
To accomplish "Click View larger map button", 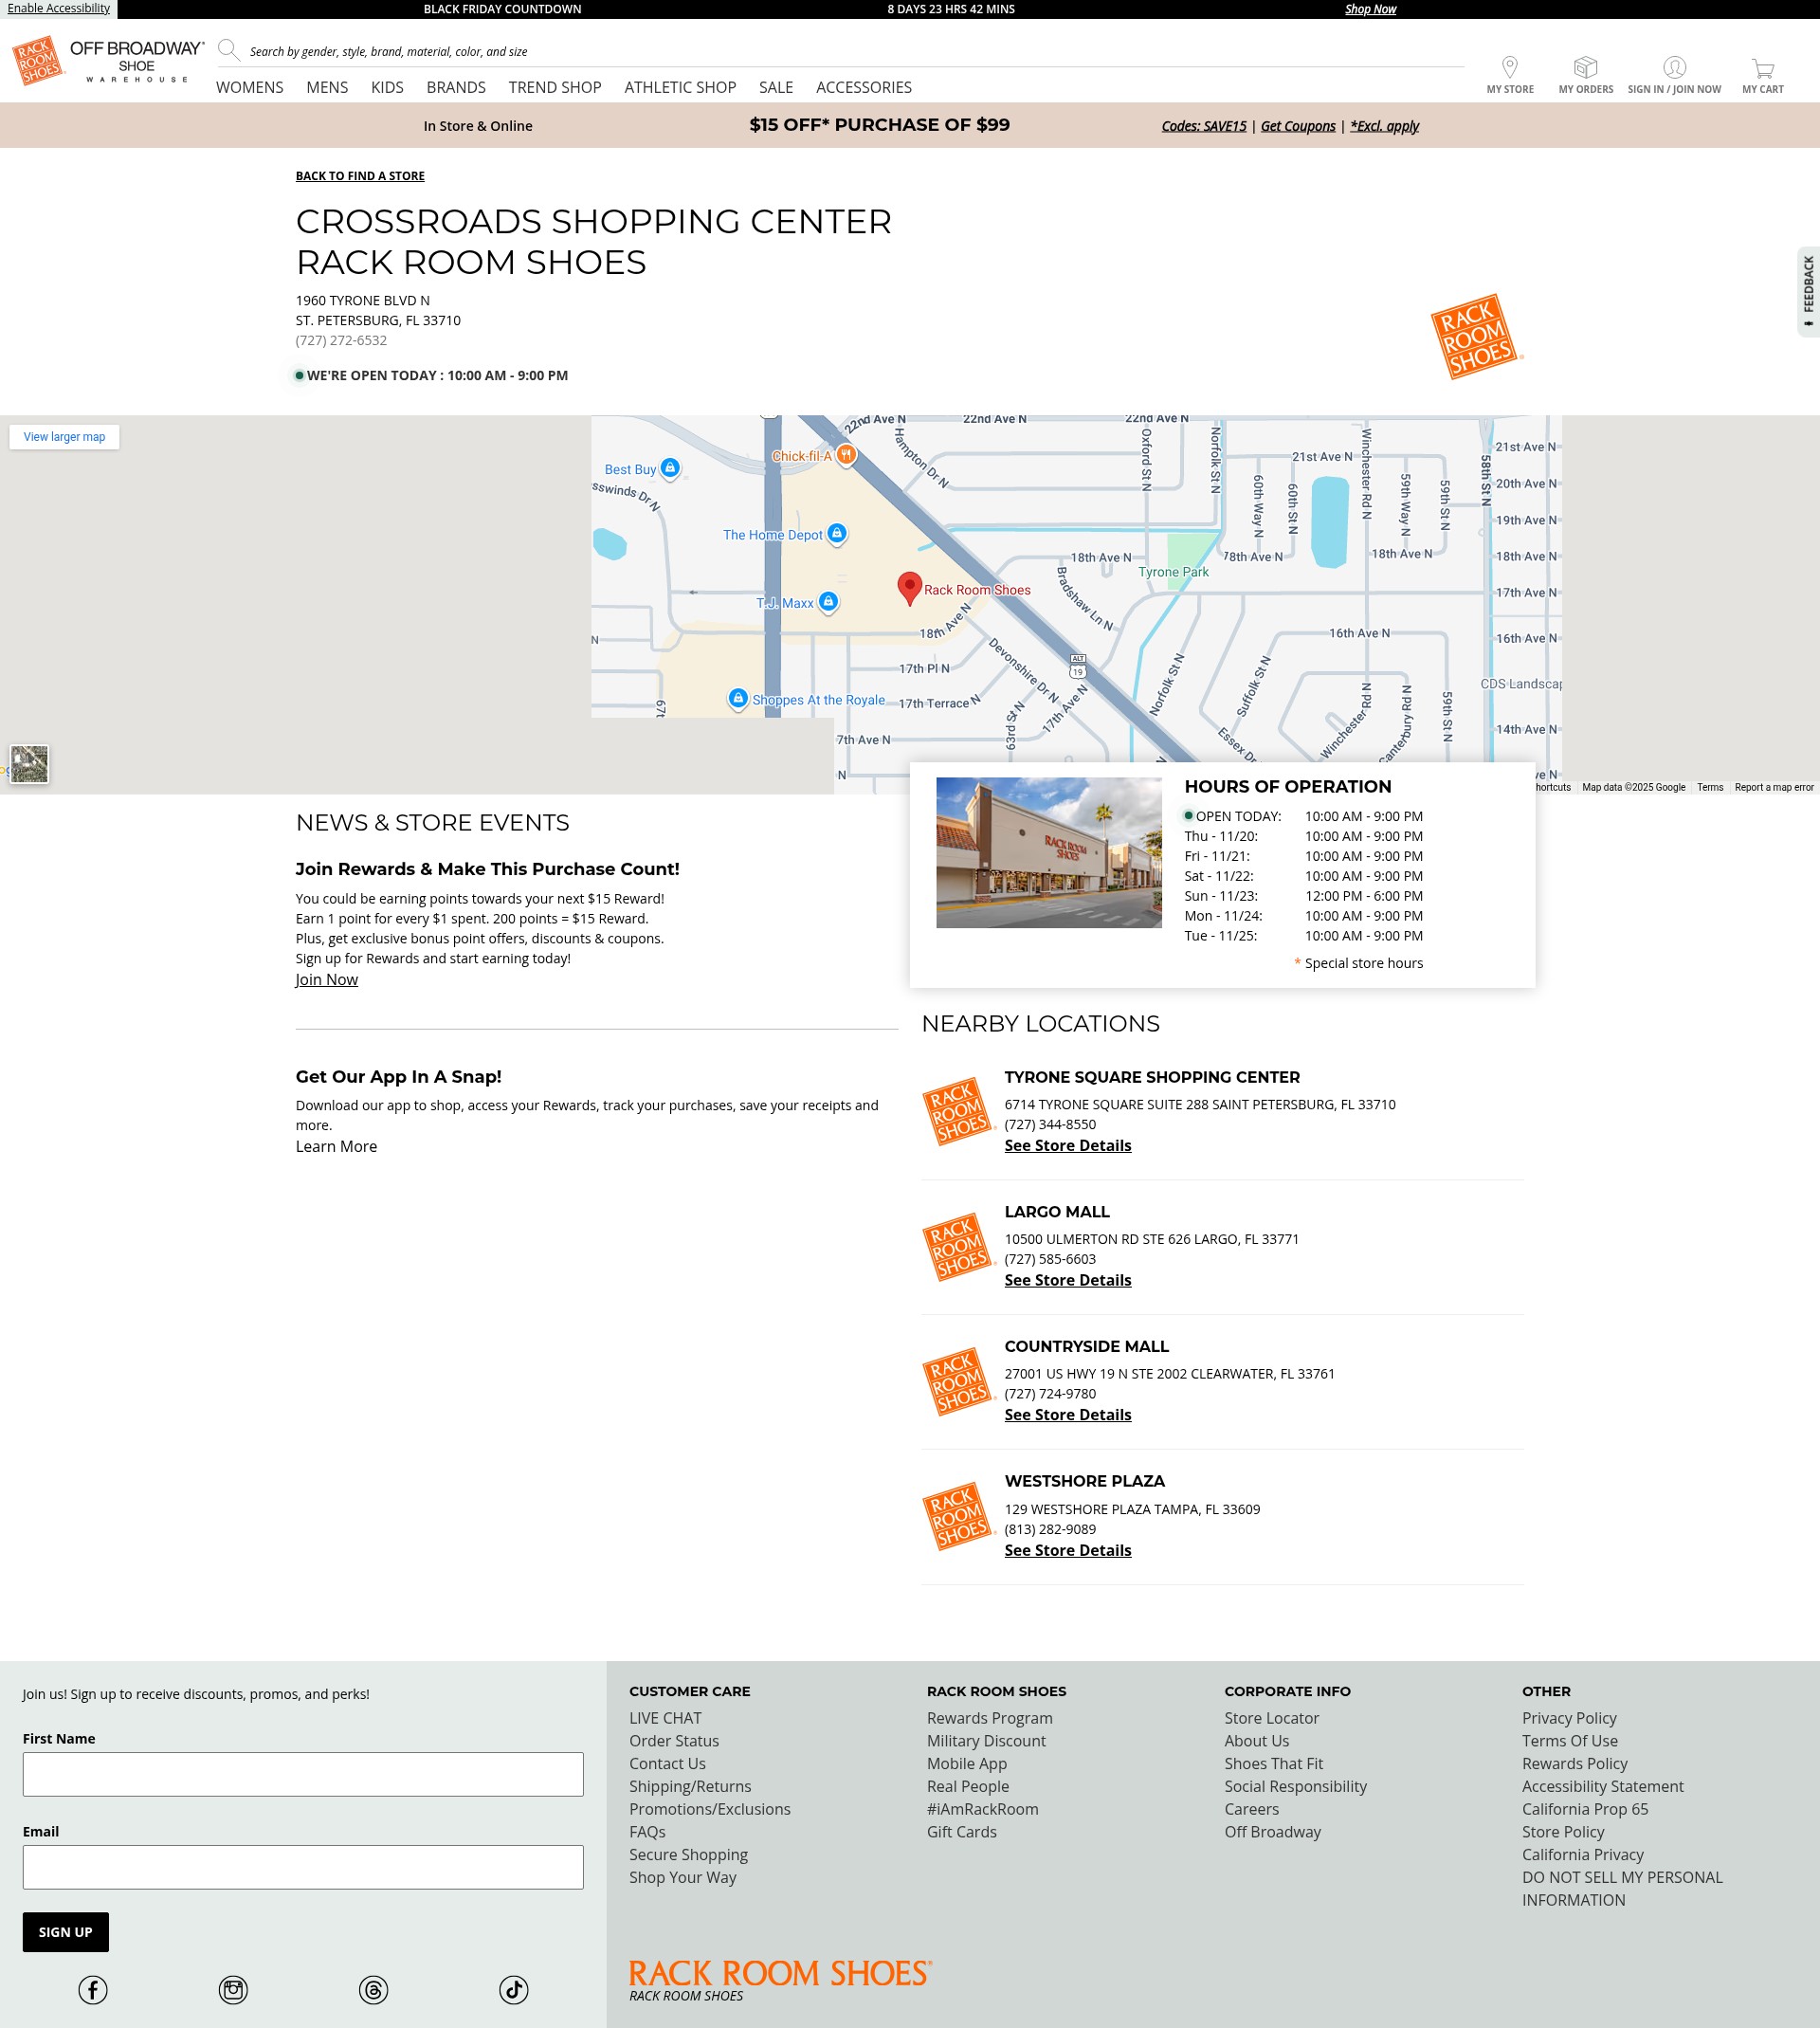I will pos(64,437).
